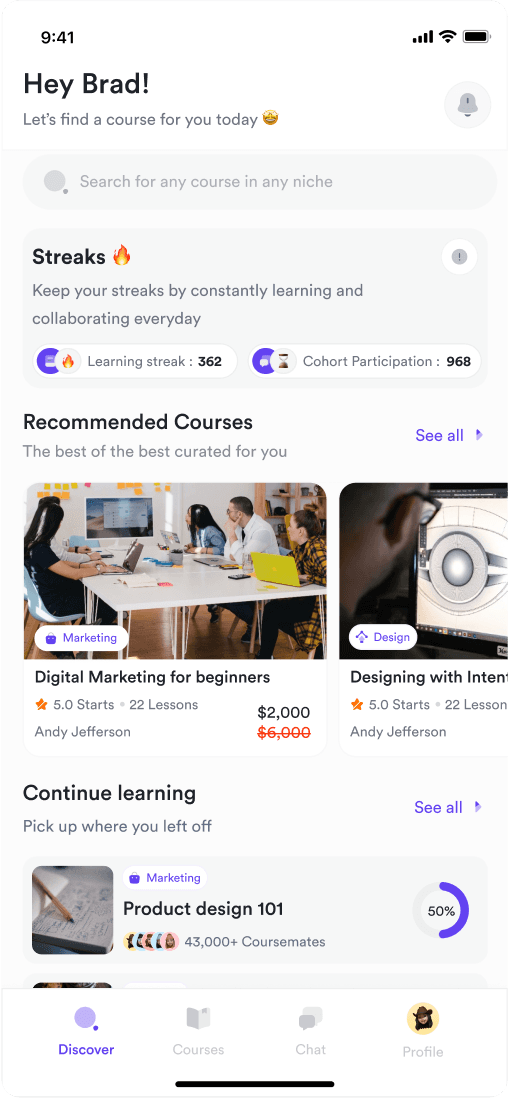Screen dimensions: 508x1098
Task: Switch to the Courses tab
Action: tap(198, 1031)
